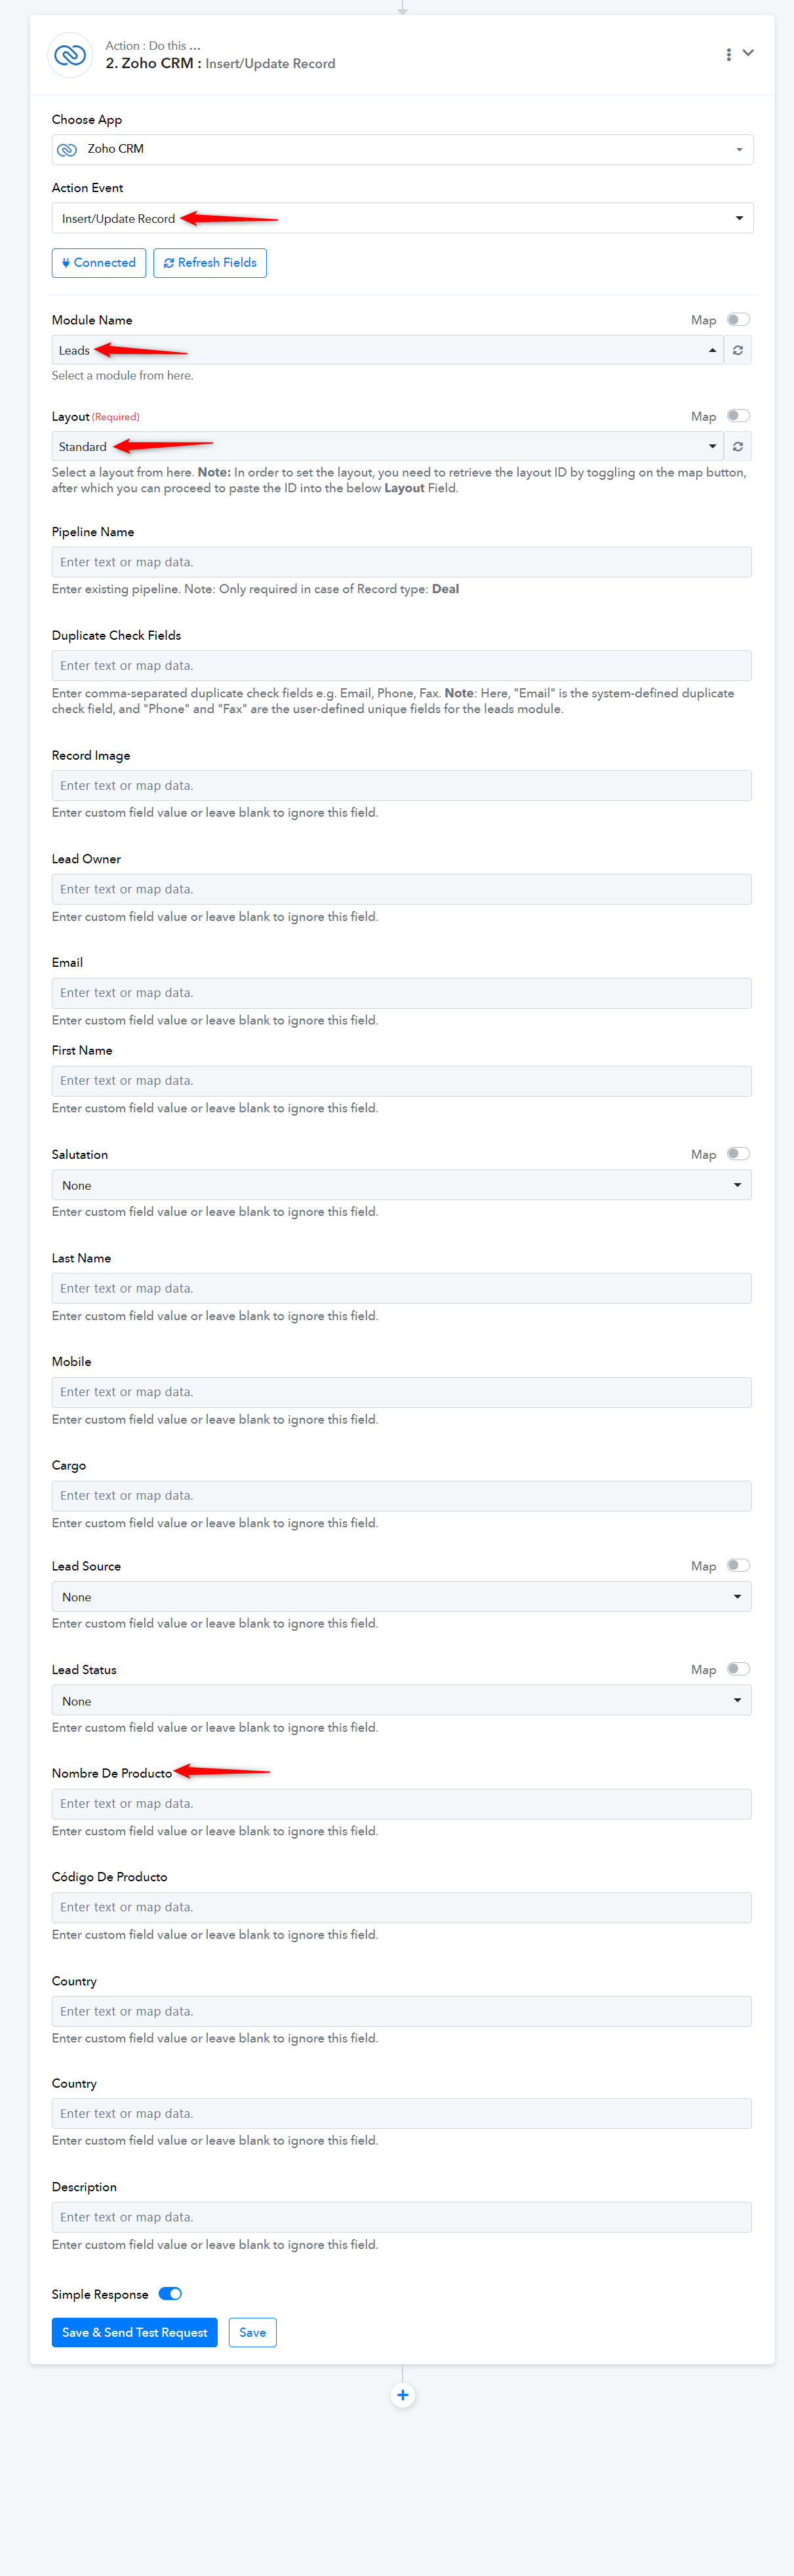Image resolution: width=794 pixels, height=2576 pixels.
Task: Open the three-dot options menu in header
Action: 728,54
